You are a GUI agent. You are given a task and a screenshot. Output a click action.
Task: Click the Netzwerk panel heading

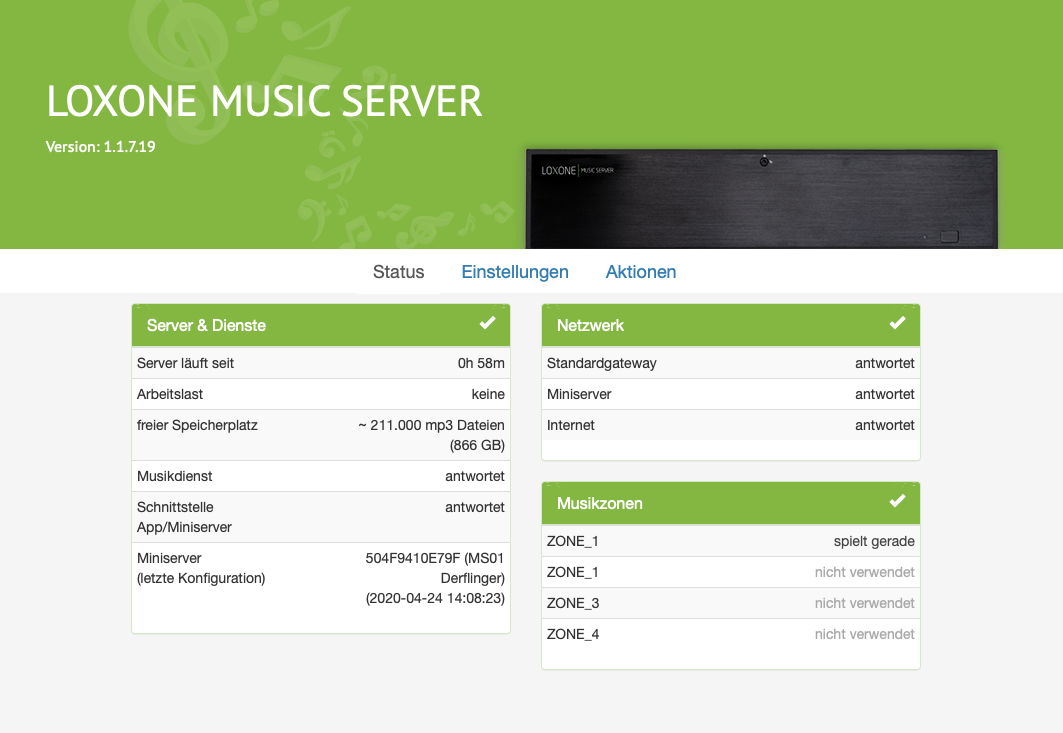[590, 325]
